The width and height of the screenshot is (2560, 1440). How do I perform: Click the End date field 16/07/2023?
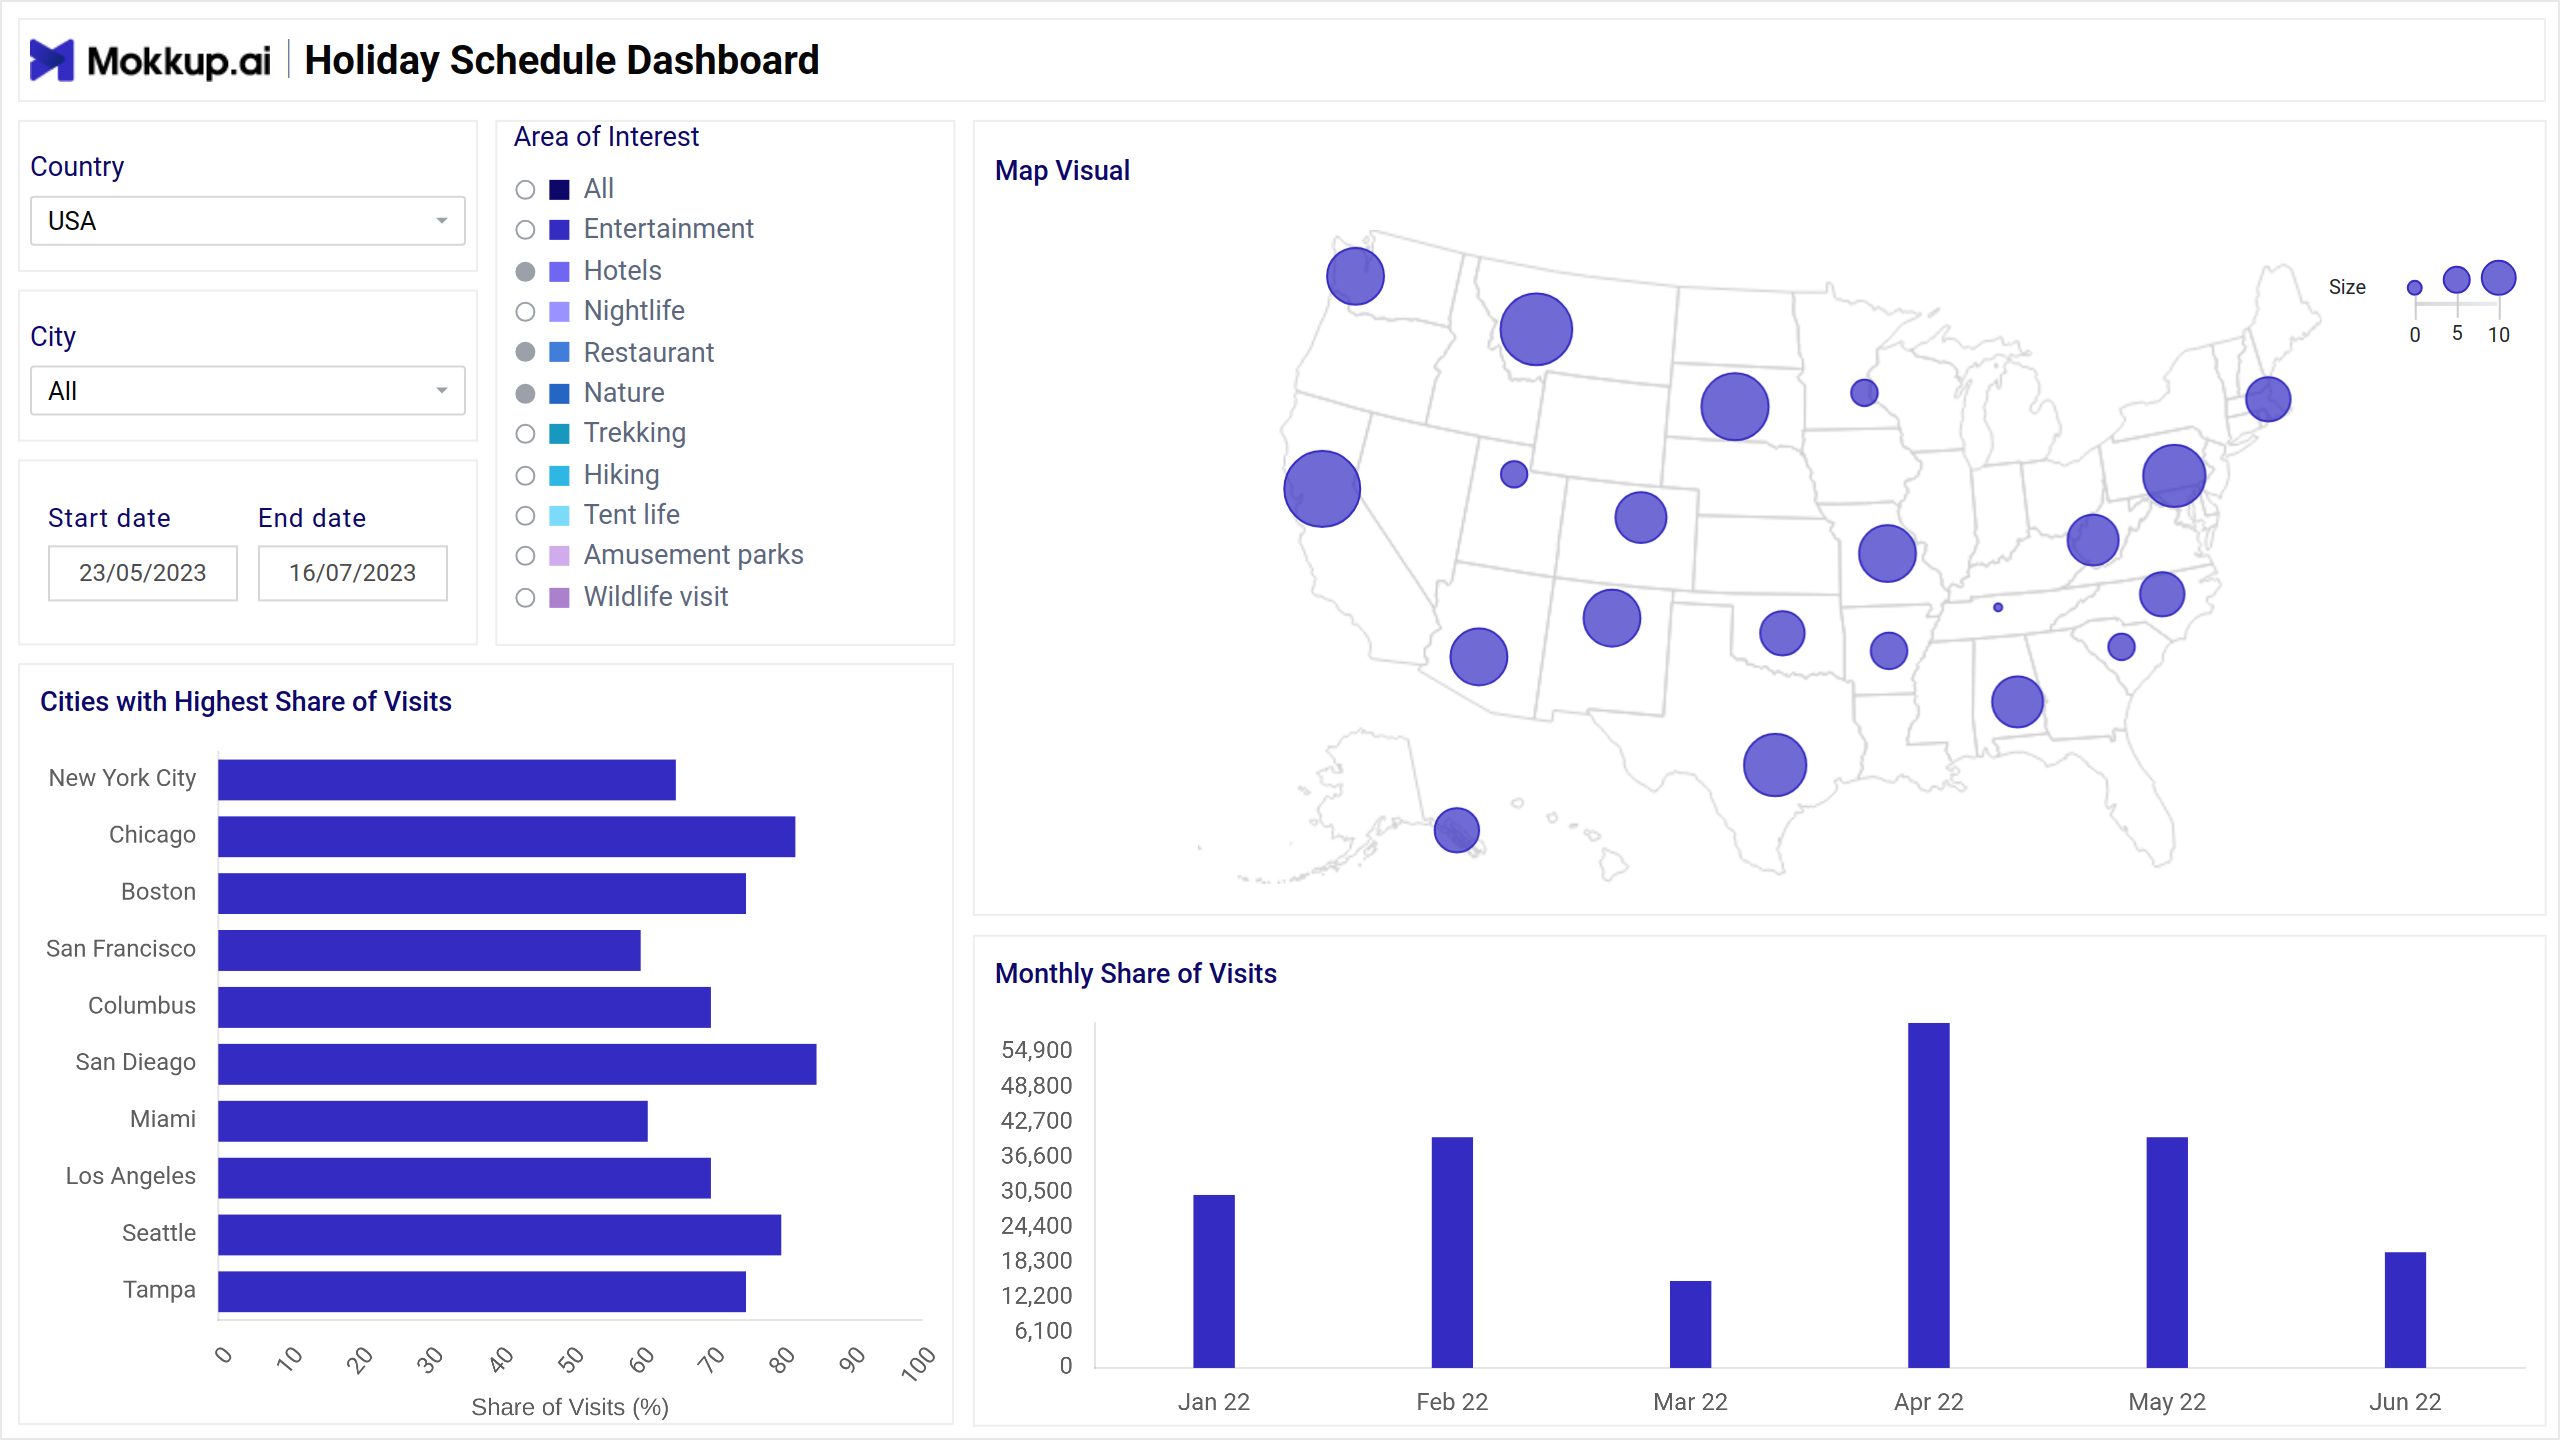(x=352, y=573)
